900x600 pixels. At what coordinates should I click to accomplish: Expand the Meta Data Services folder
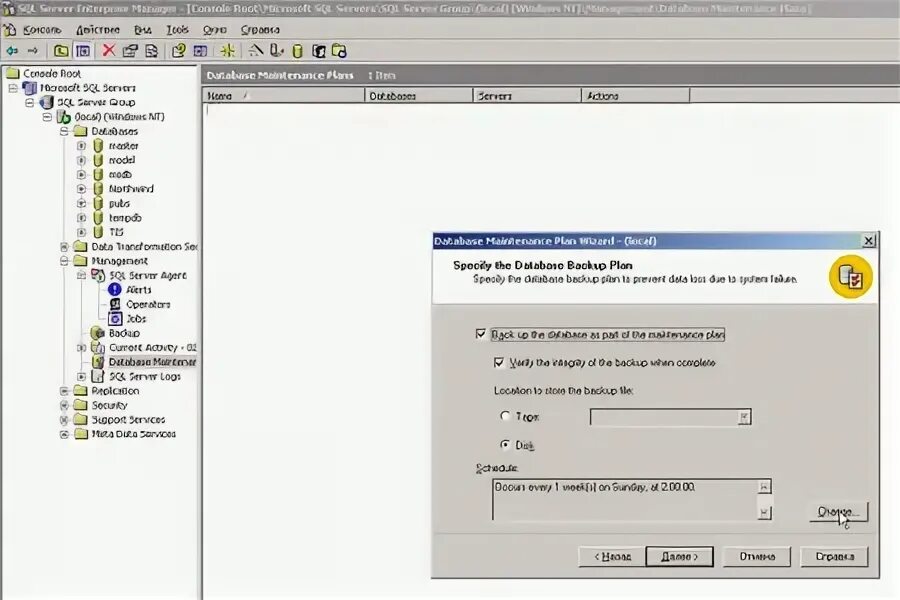click(x=64, y=434)
